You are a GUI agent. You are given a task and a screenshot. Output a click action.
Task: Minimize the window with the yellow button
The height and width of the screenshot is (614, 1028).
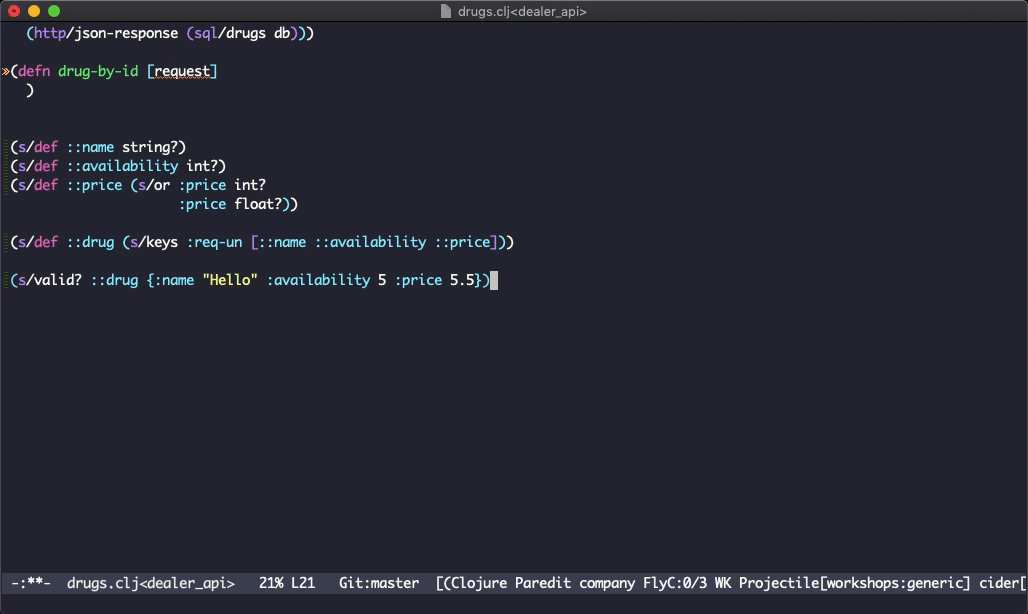click(34, 11)
